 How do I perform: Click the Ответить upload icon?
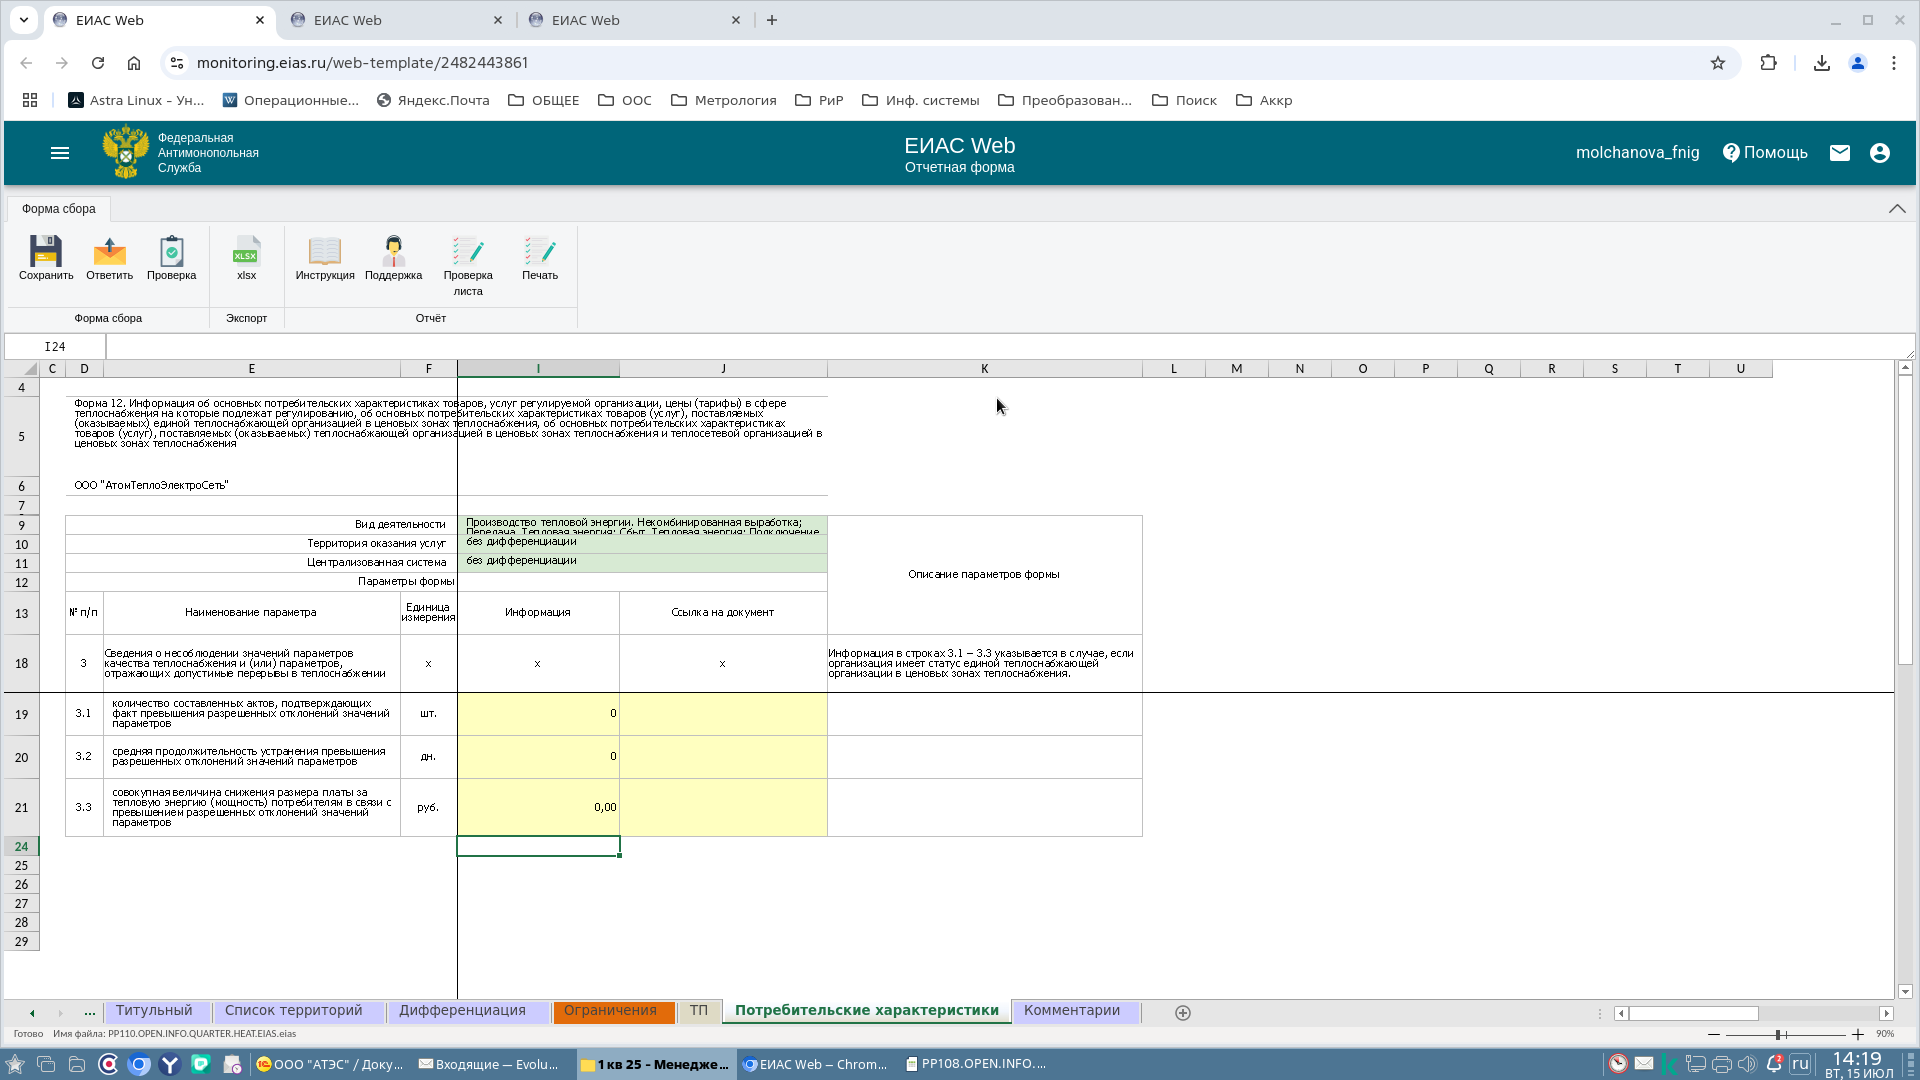(x=109, y=252)
